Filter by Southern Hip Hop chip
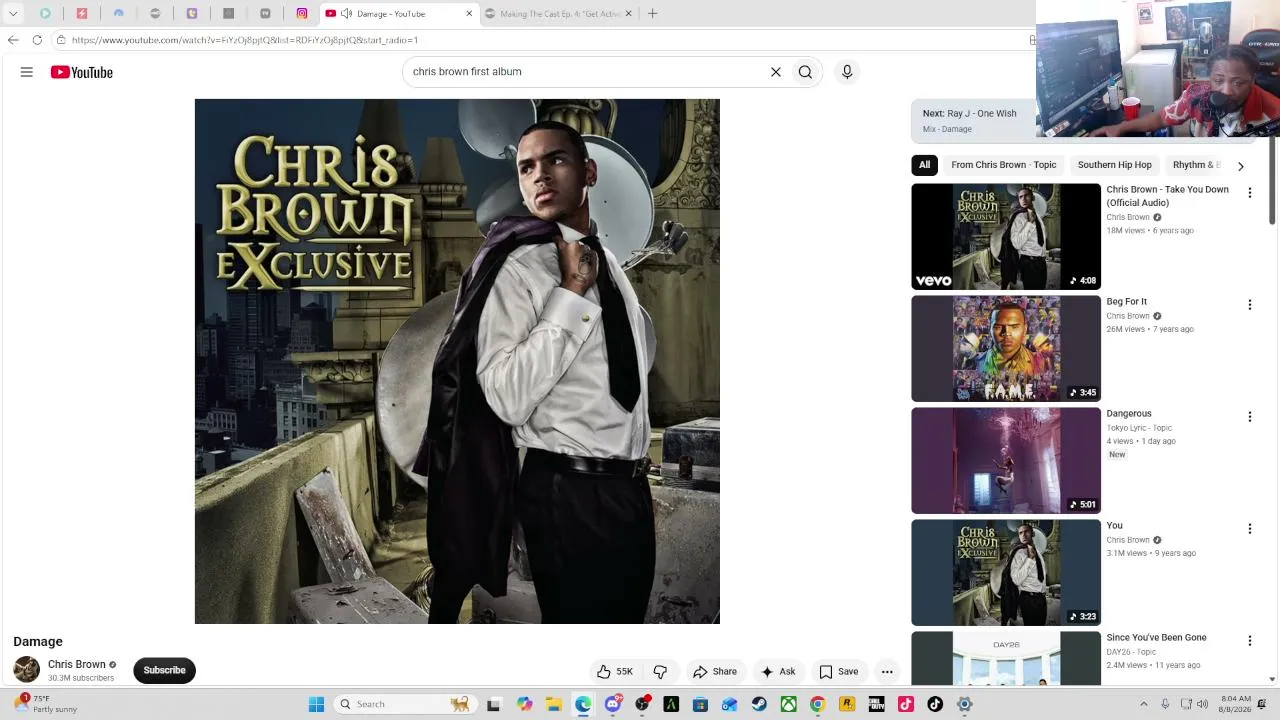The height and width of the screenshot is (720, 1280). pos(1115,165)
